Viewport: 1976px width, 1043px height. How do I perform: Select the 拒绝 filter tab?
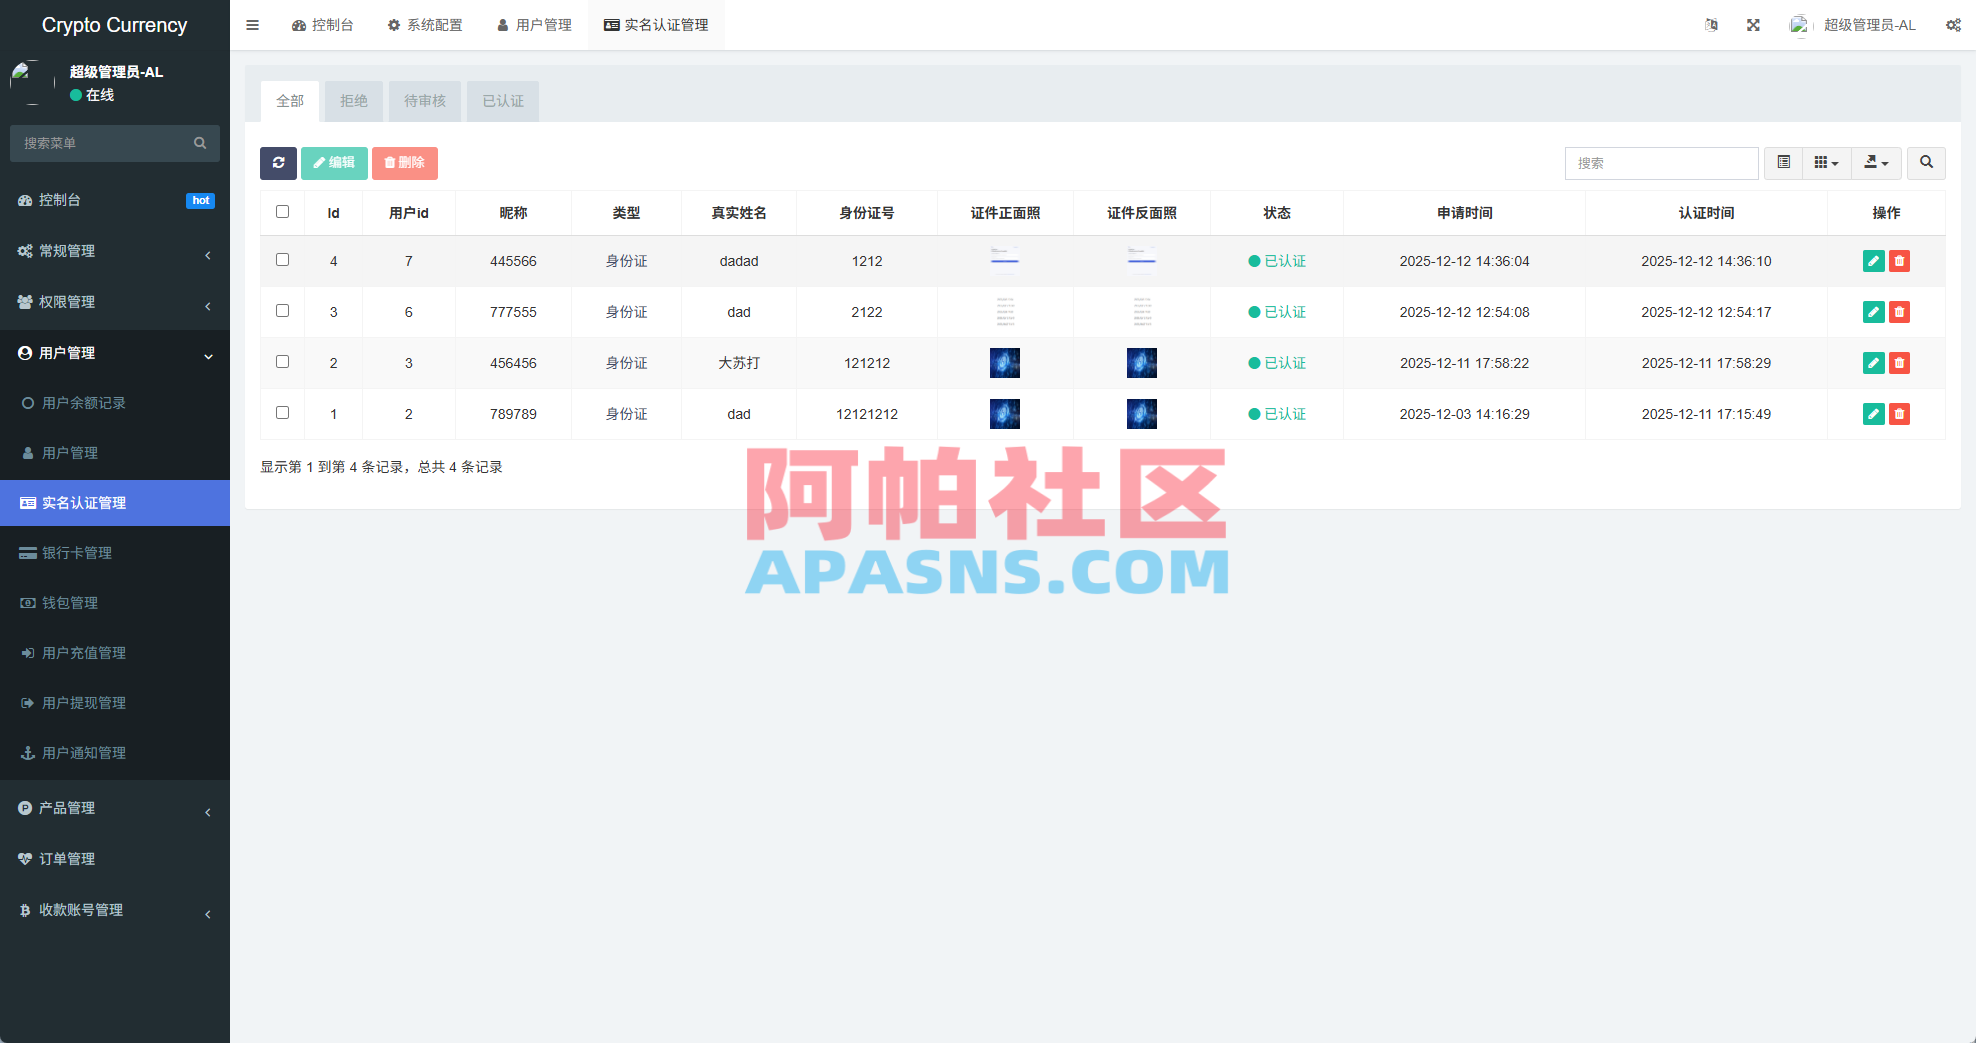coord(354,101)
